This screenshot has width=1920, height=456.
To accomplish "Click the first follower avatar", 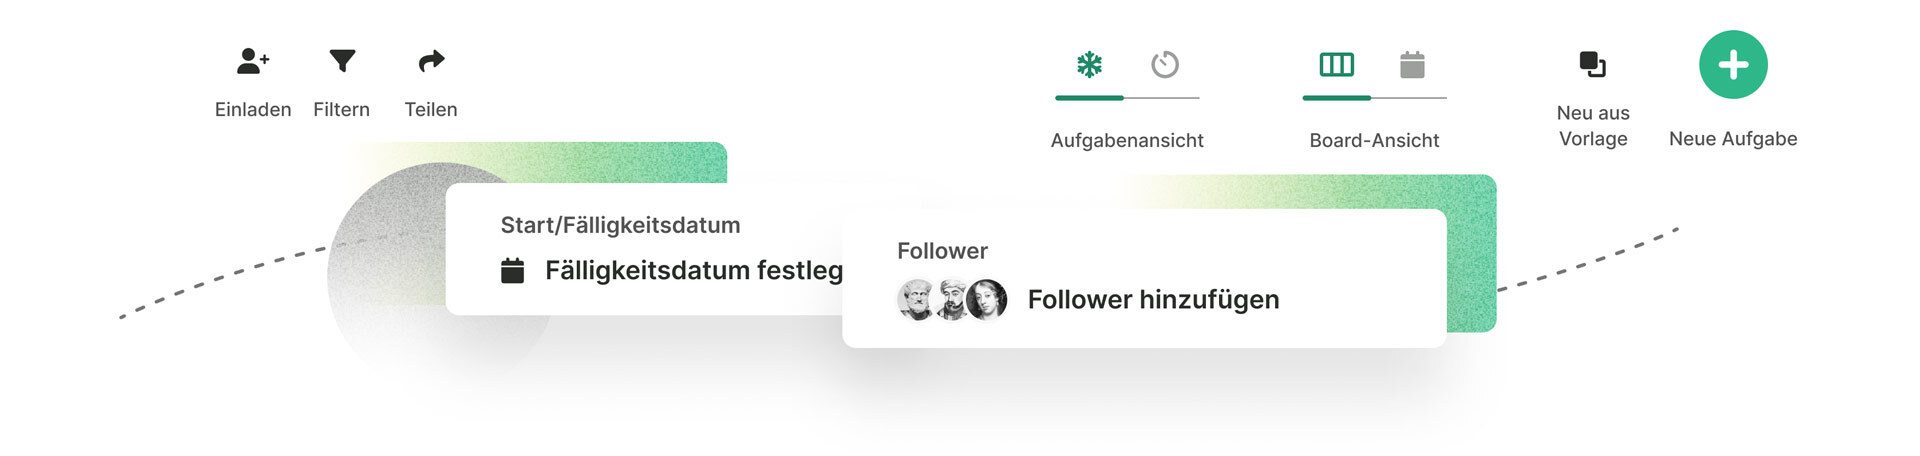I will tap(915, 300).
